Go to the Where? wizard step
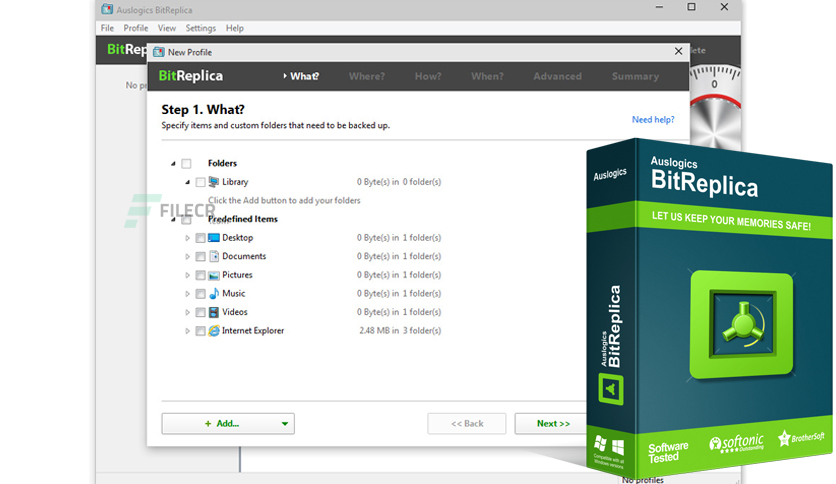 point(367,76)
